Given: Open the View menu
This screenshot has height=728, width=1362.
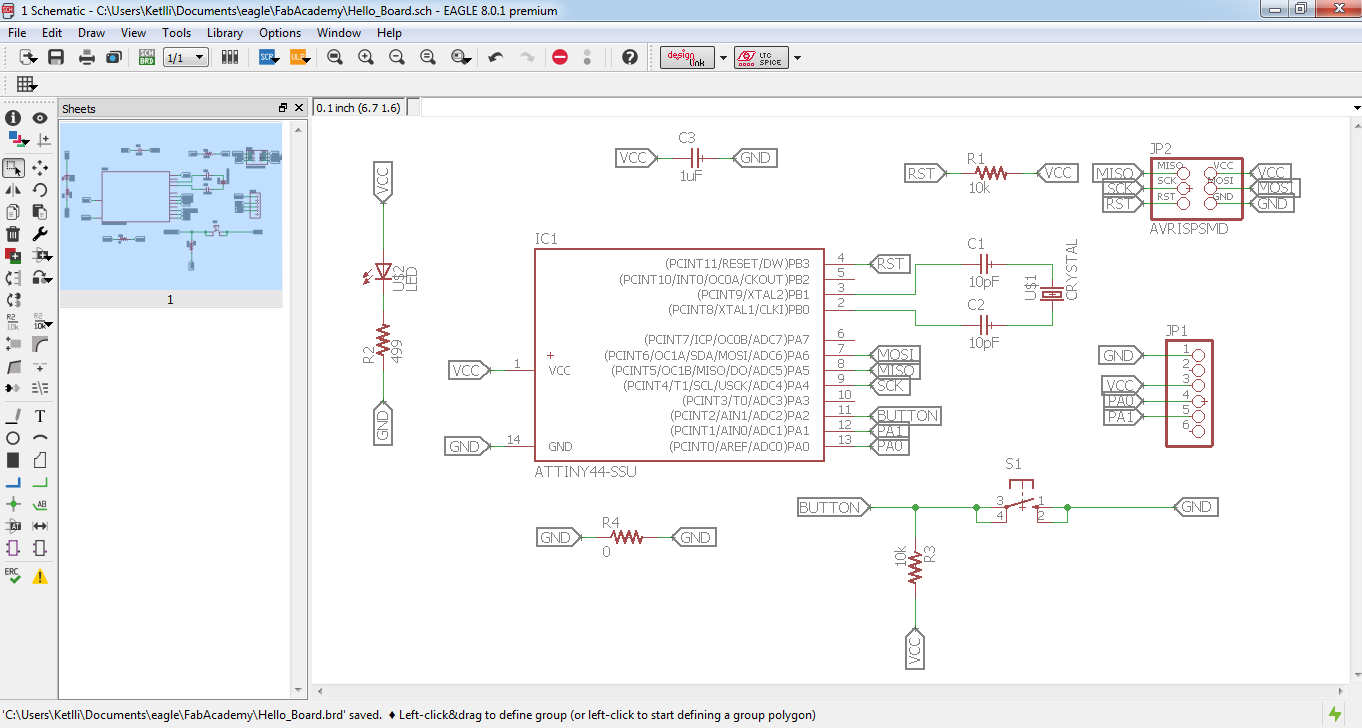Looking at the screenshot, I should (133, 33).
